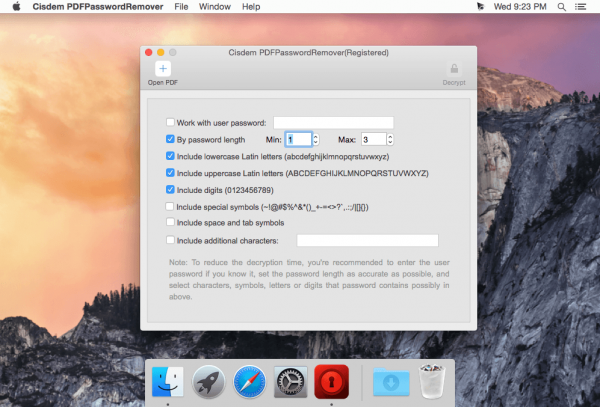Minimize the window using the yellow button

(x=161, y=52)
